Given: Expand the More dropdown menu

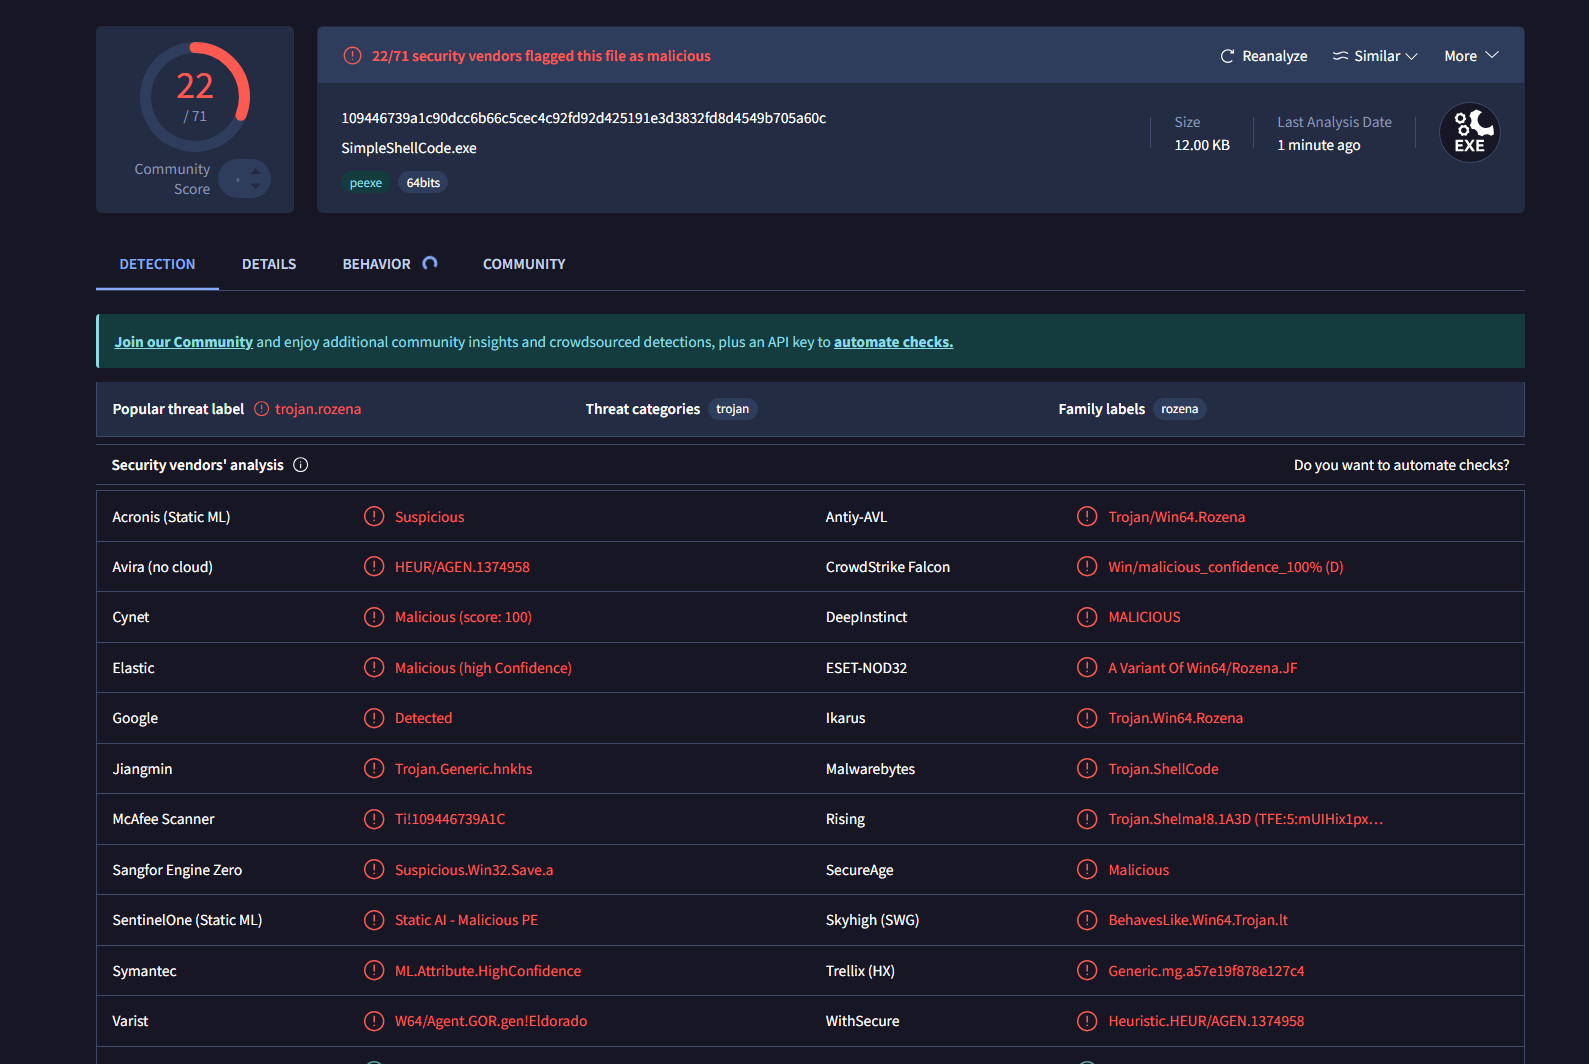Looking at the screenshot, I should (x=1471, y=56).
